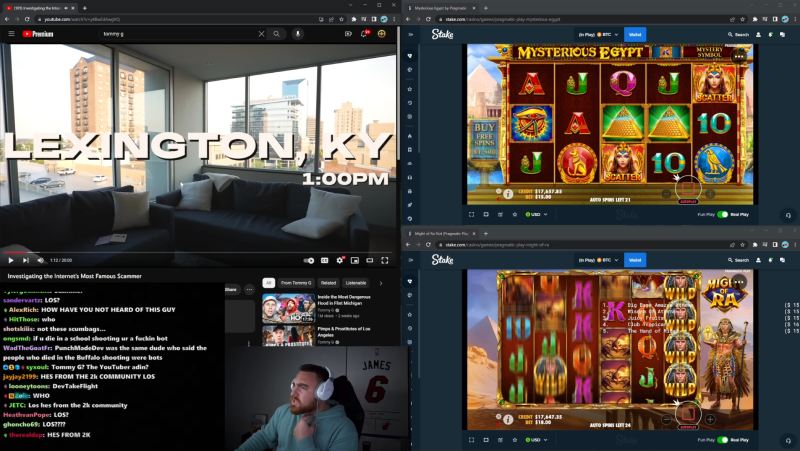The width and height of the screenshot is (800, 451).
Task: Toggle Fun Play/Real Play in Mysterious Egypt window
Action: coord(722,214)
